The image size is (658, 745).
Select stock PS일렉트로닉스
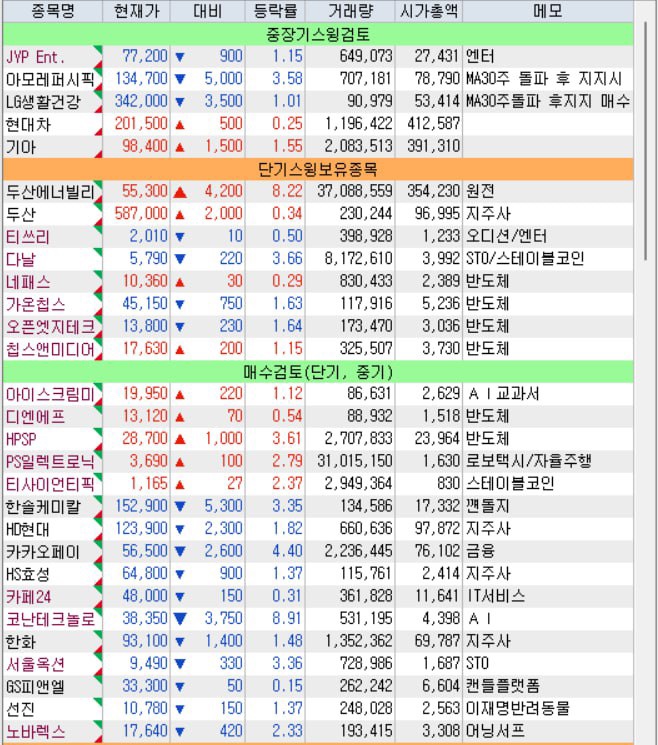point(52,462)
